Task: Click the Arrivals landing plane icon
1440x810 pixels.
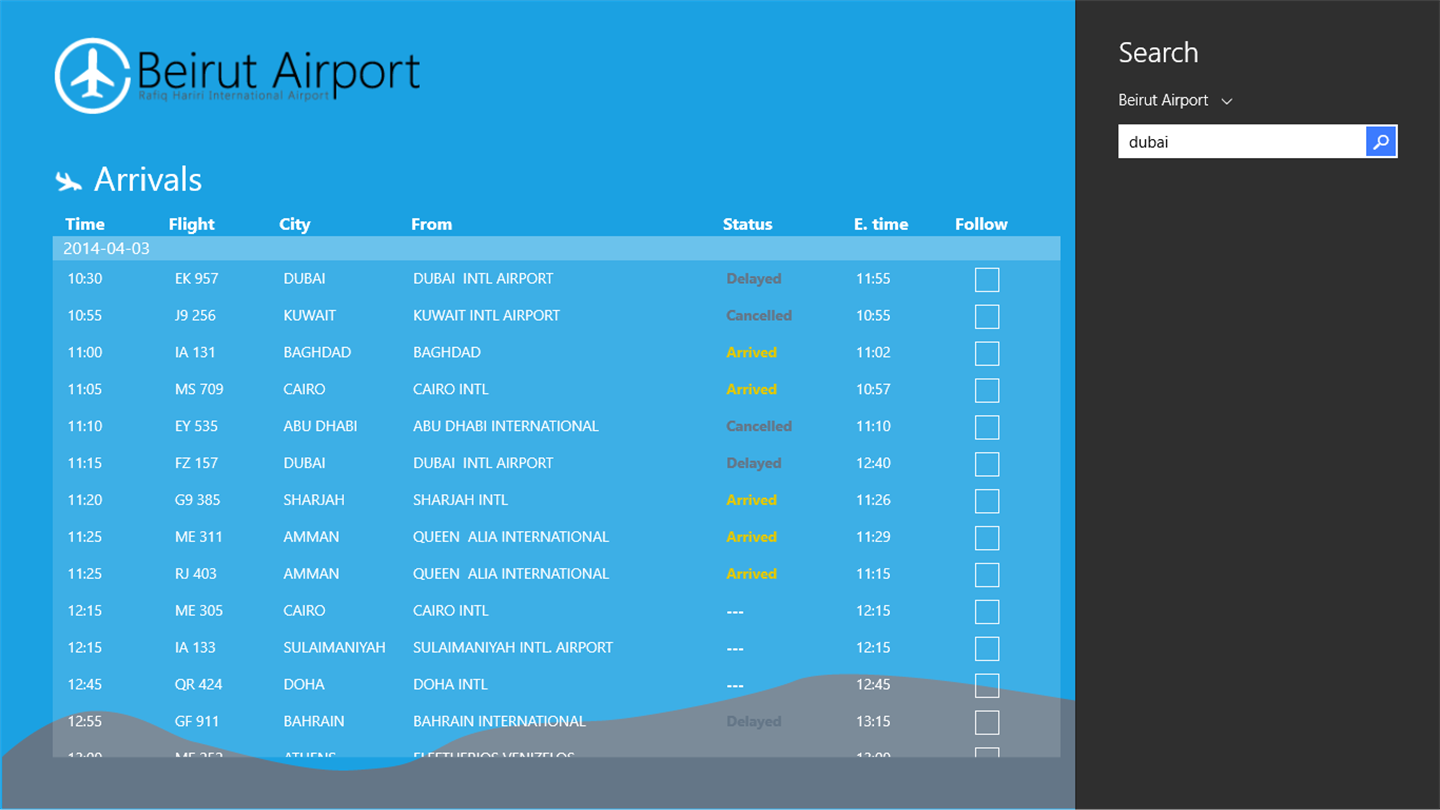Action: coord(68,181)
